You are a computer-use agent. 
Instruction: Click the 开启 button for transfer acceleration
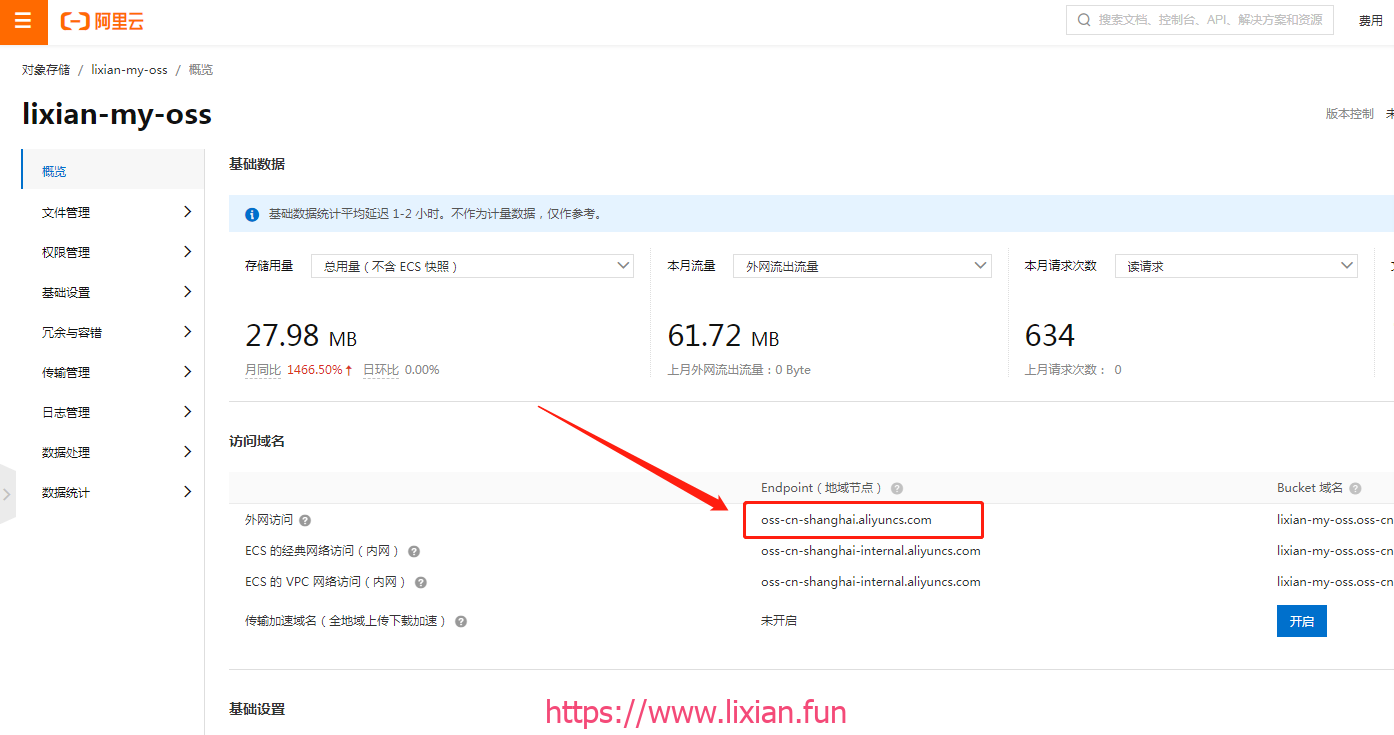click(x=1302, y=621)
